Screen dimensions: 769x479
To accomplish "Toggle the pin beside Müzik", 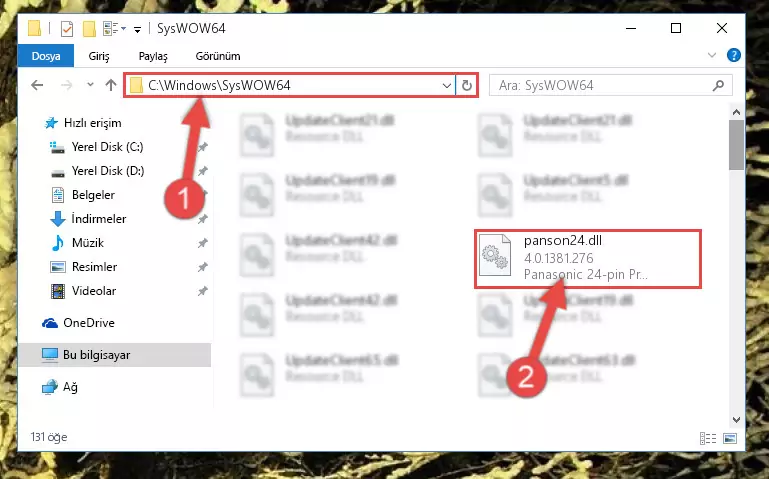I will (203, 243).
